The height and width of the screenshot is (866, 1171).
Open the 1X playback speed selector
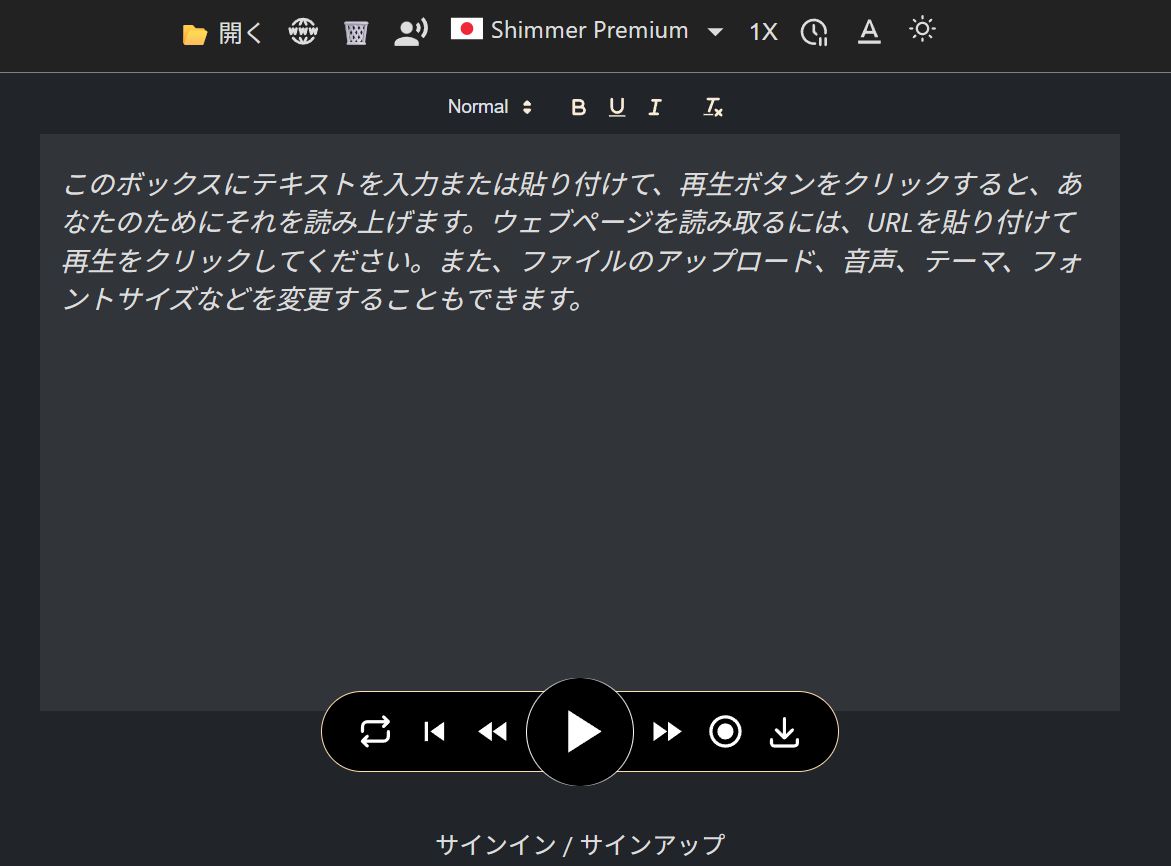tap(763, 32)
